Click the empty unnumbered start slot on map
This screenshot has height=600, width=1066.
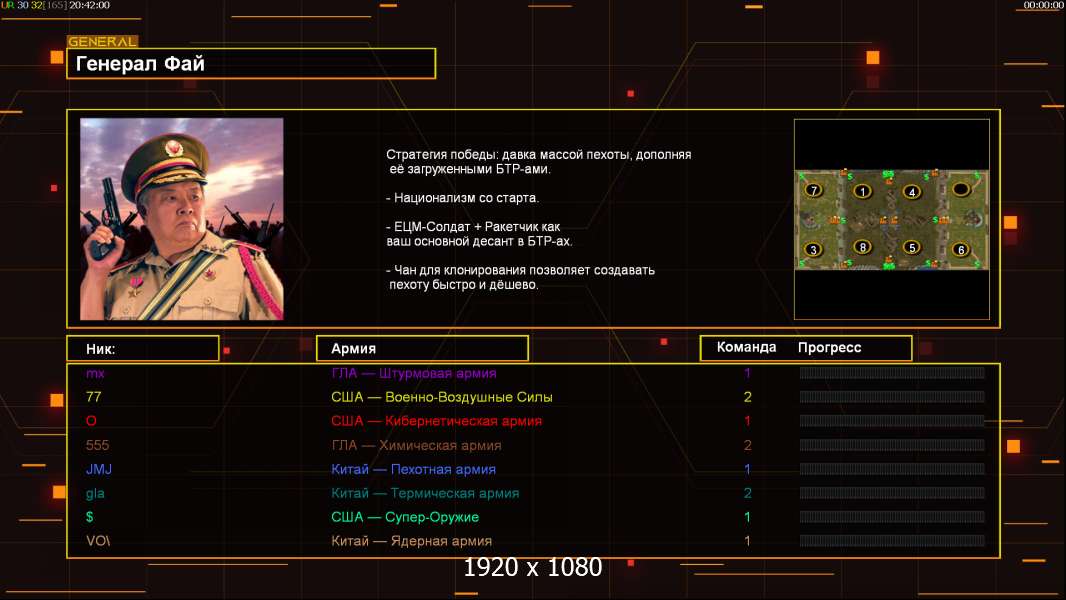pyautogui.click(x=961, y=188)
